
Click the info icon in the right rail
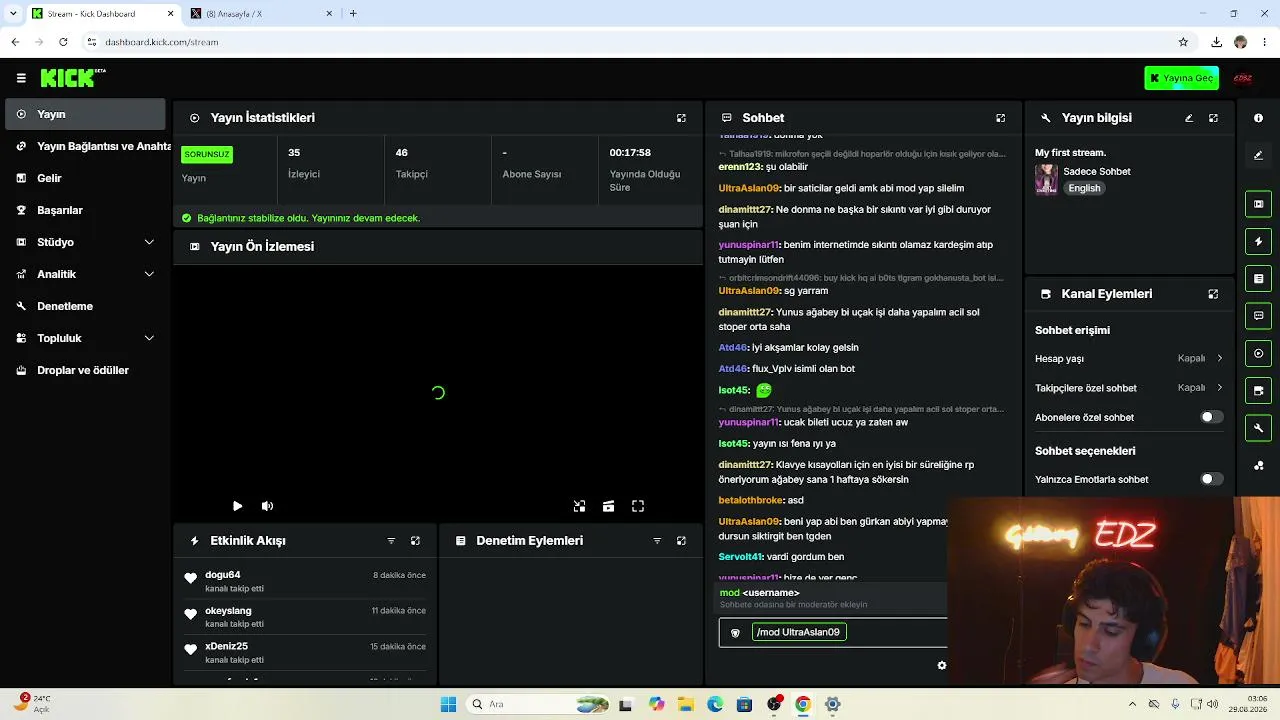pos(1258,118)
